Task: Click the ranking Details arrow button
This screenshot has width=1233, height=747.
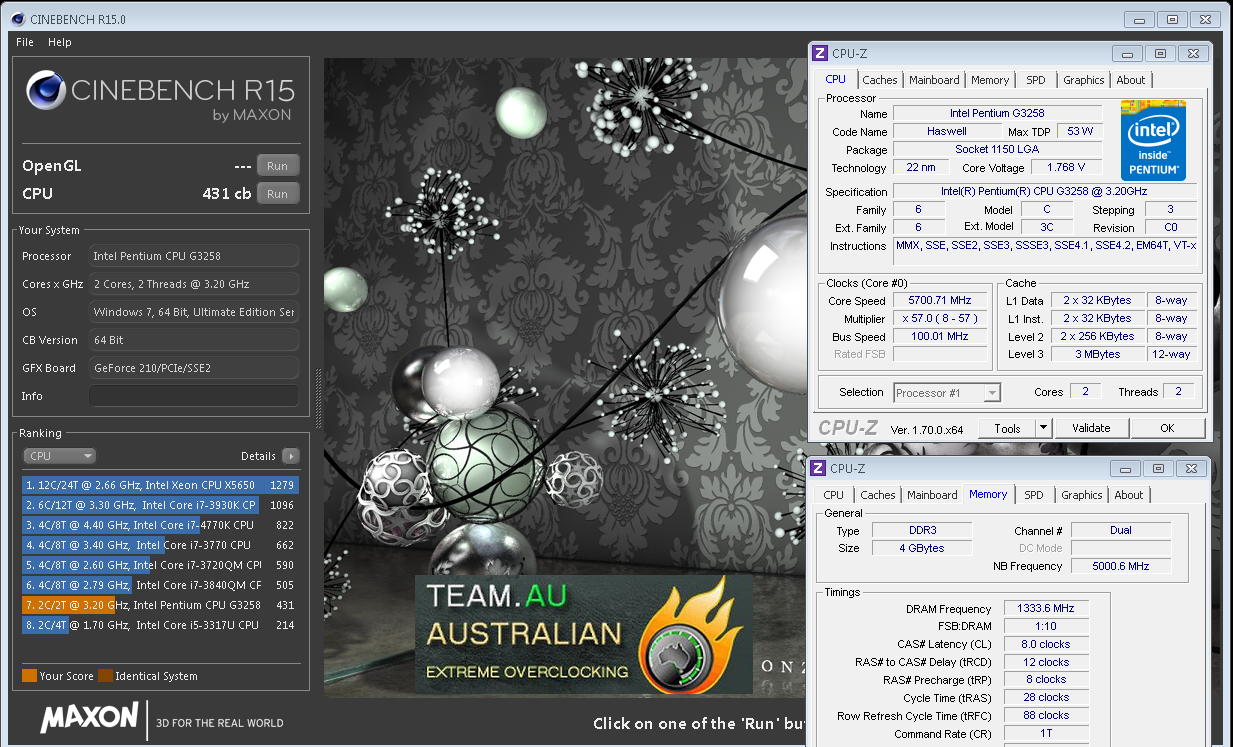Action: pos(291,456)
